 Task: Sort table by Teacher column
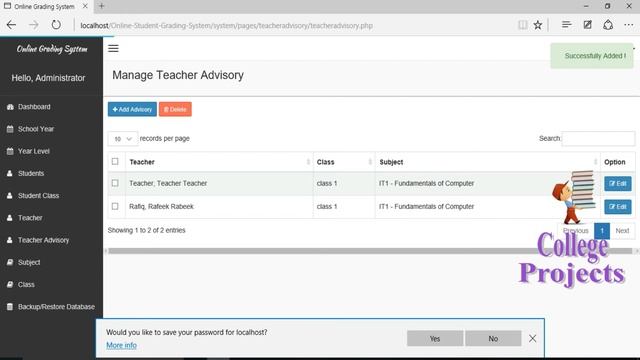pos(219,162)
